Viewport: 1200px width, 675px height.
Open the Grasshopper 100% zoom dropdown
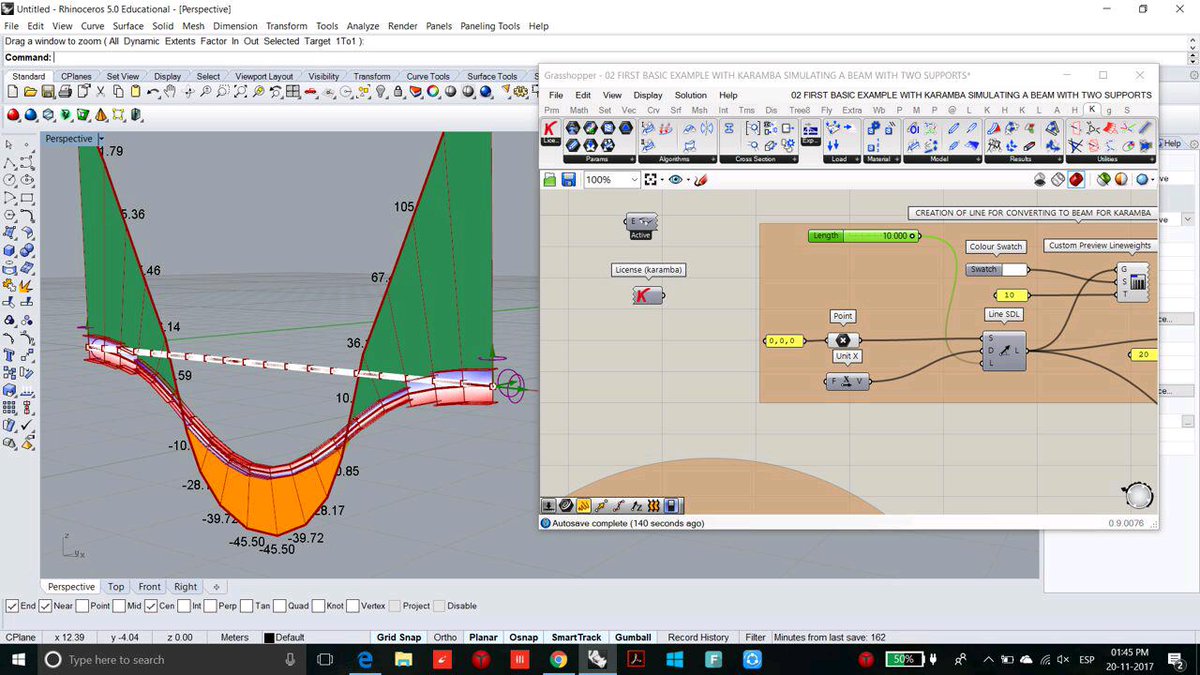(x=634, y=180)
